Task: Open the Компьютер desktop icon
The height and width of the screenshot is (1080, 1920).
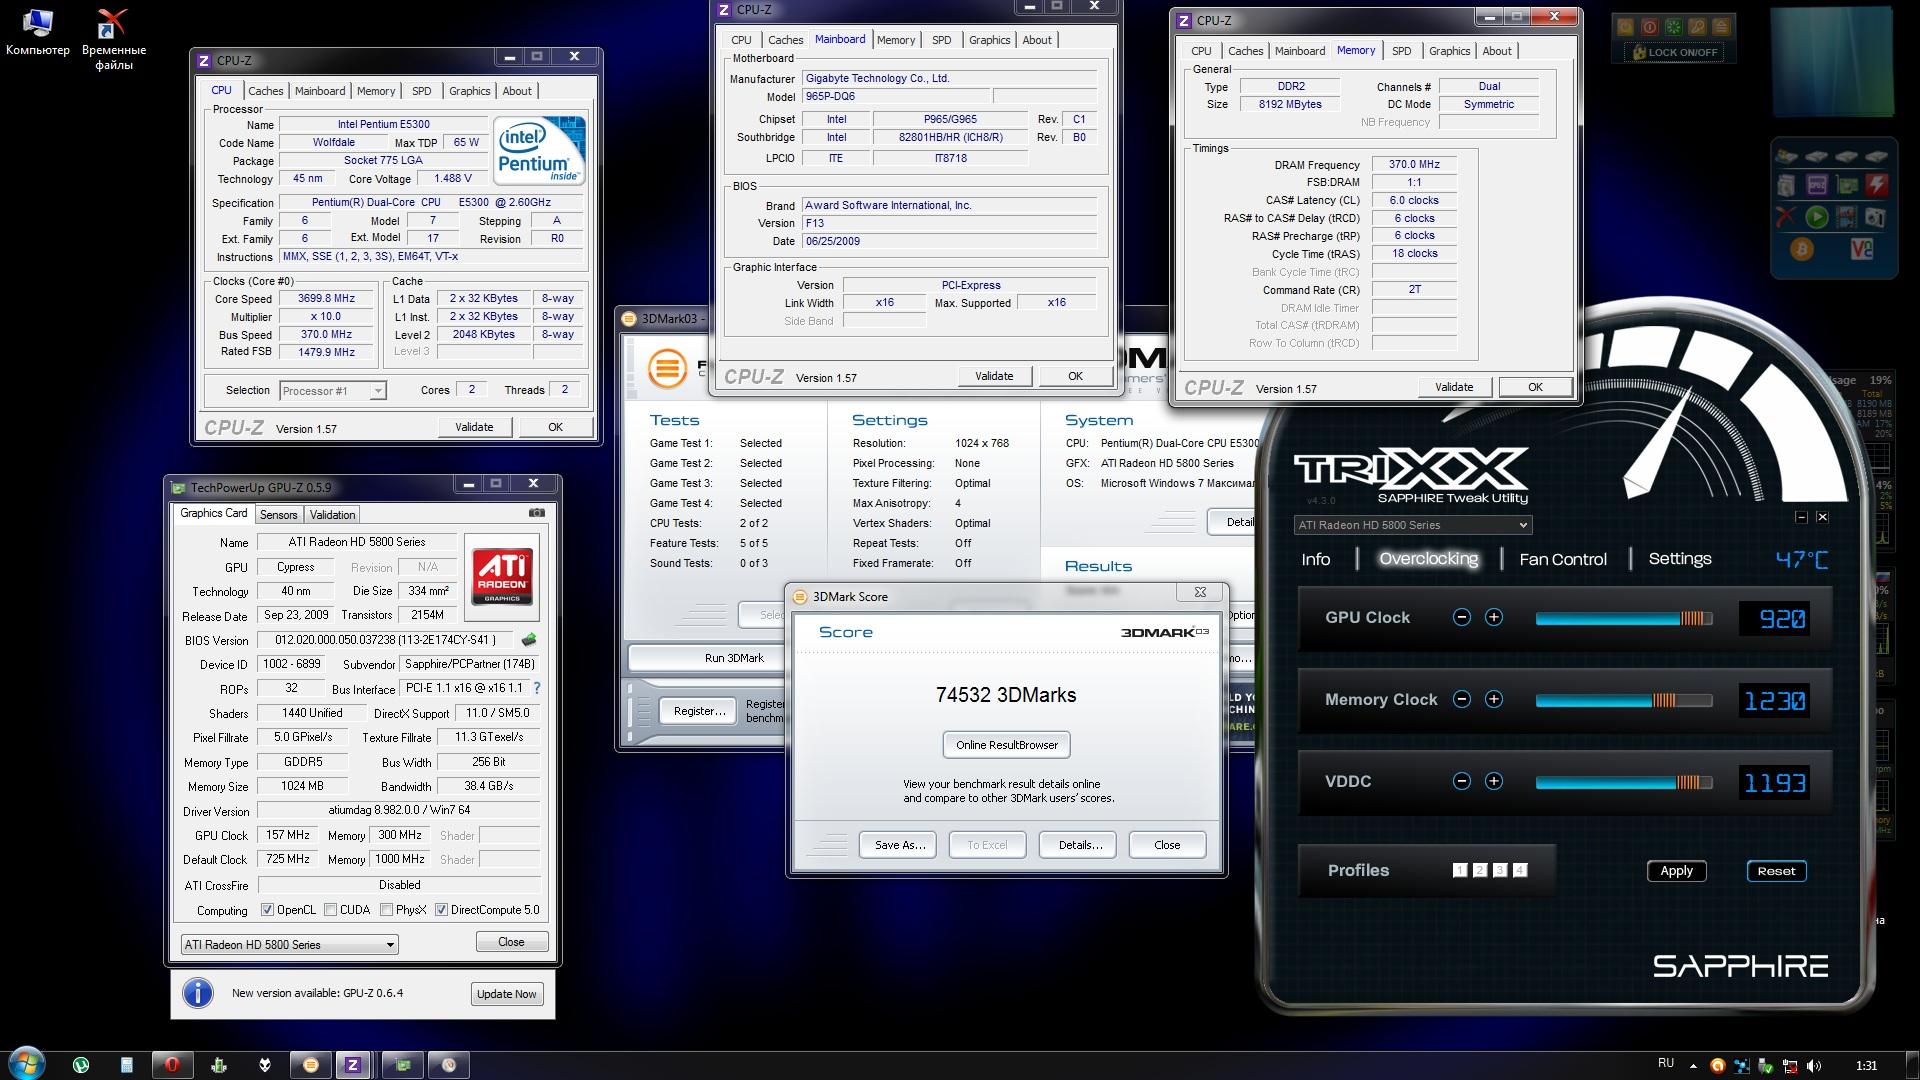Action: pos(38,32)
